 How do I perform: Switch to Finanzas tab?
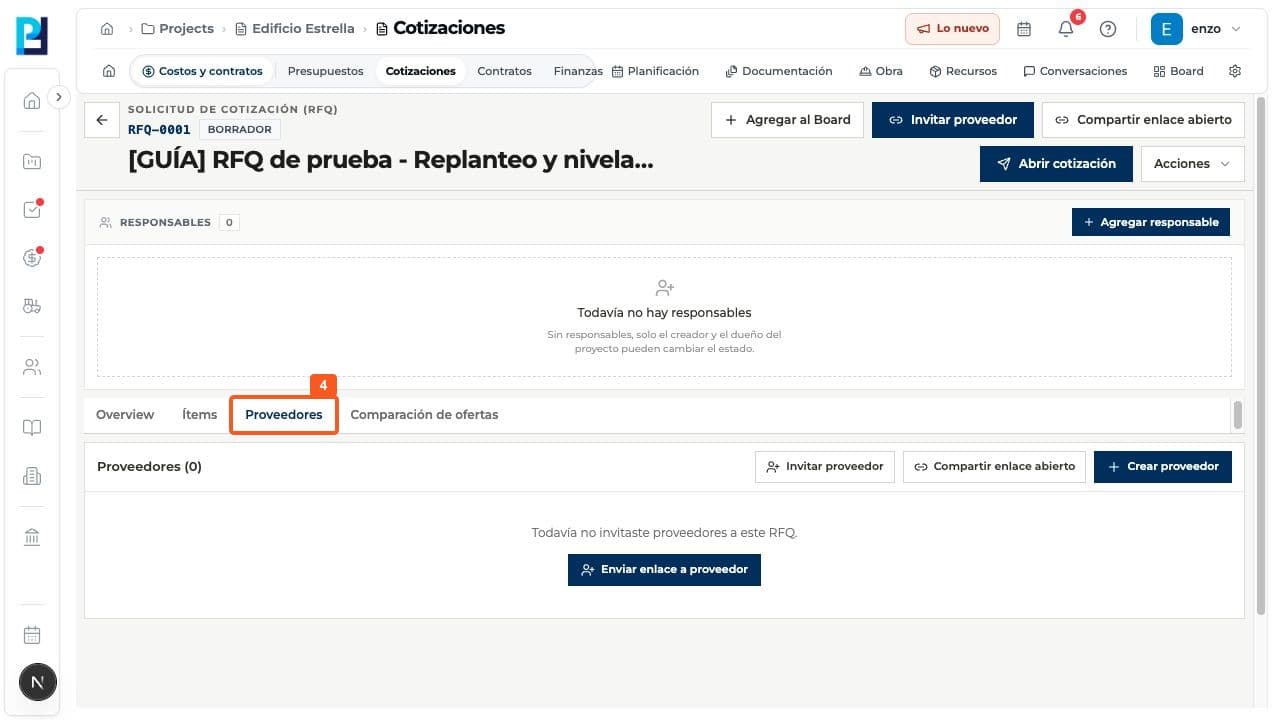click(578, 71)
